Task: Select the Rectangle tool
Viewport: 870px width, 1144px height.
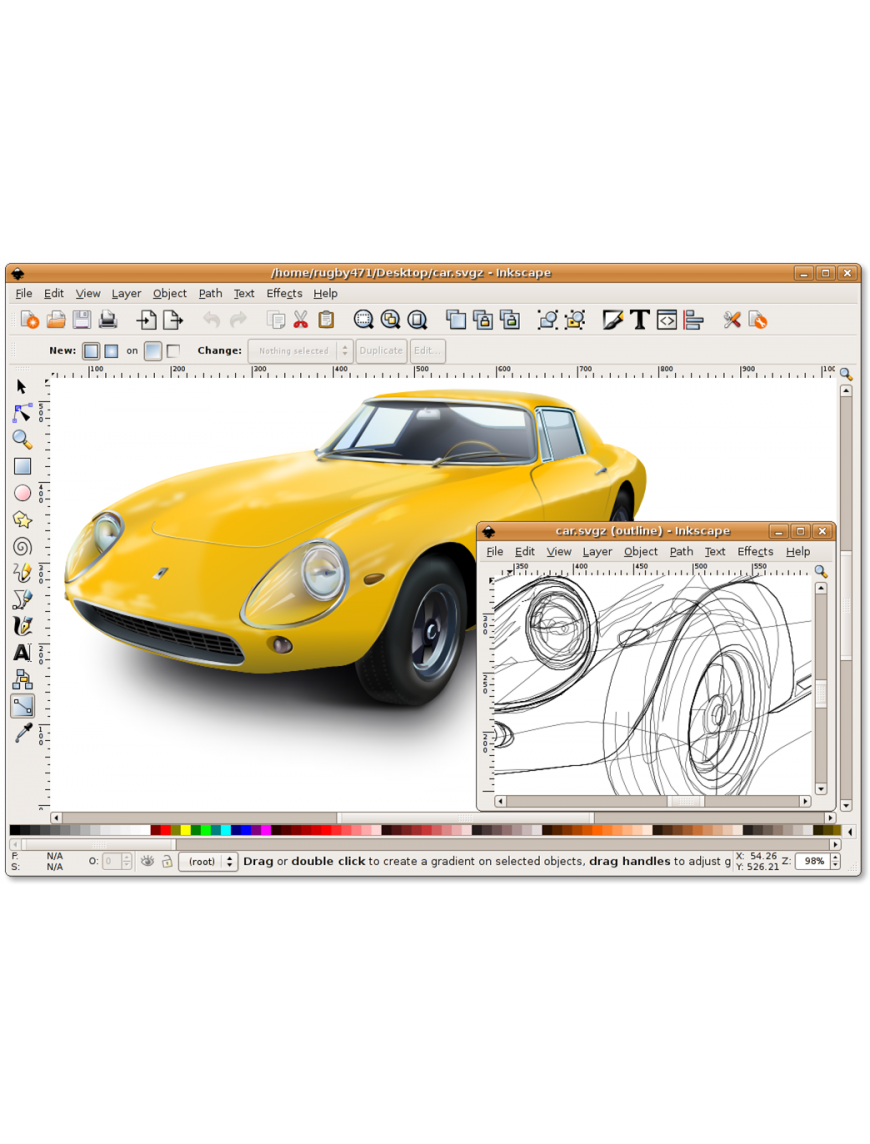Action: coord(22,466)
